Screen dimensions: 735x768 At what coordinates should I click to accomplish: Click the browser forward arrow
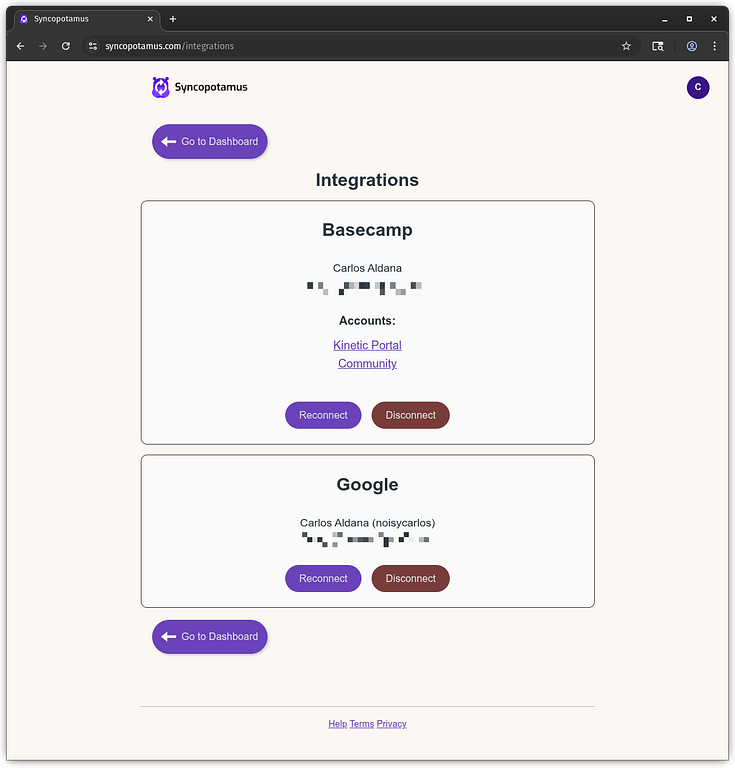point(43,46)
